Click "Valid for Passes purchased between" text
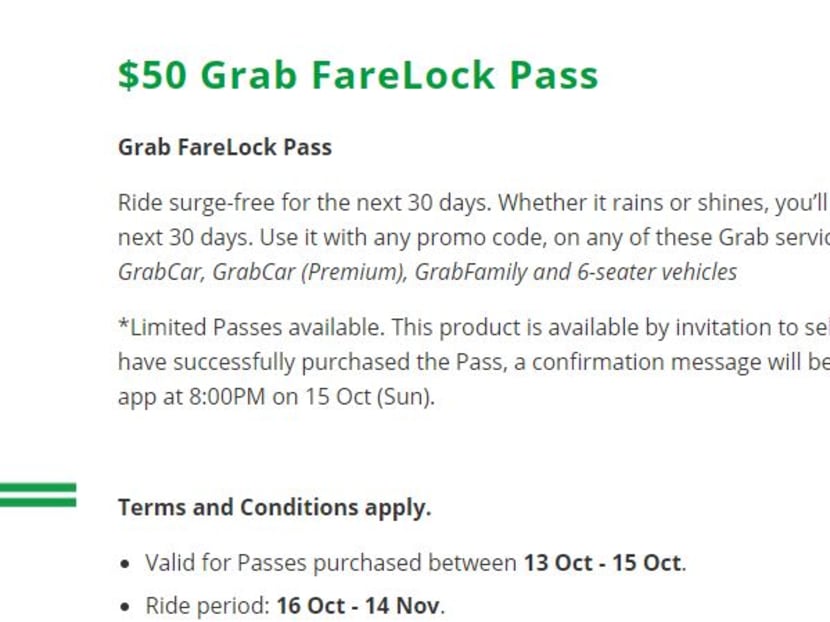The width and height of the screenshot is (830, 622). (x=330, y=563)
